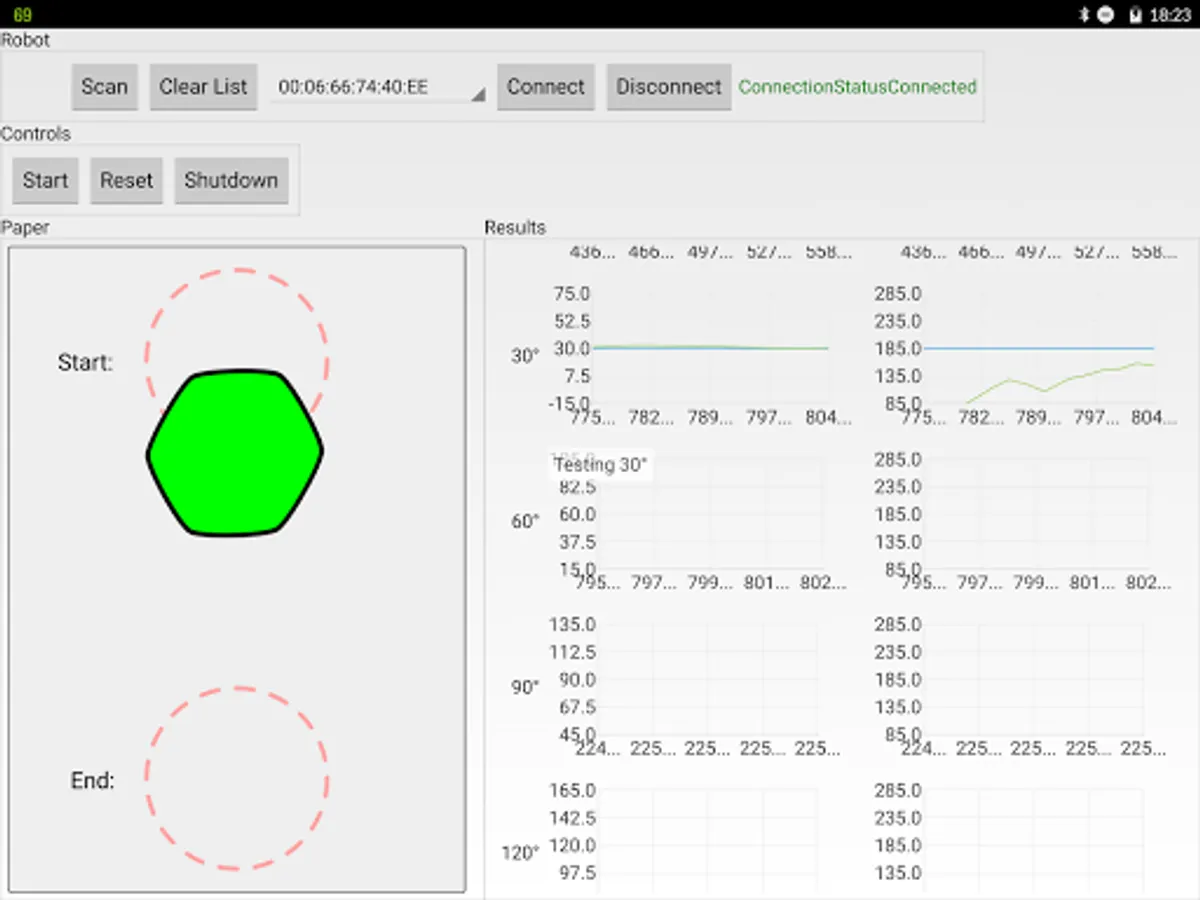Click the Paper section label
This screenshot has height=900, width=1200.
coord(25,228)
